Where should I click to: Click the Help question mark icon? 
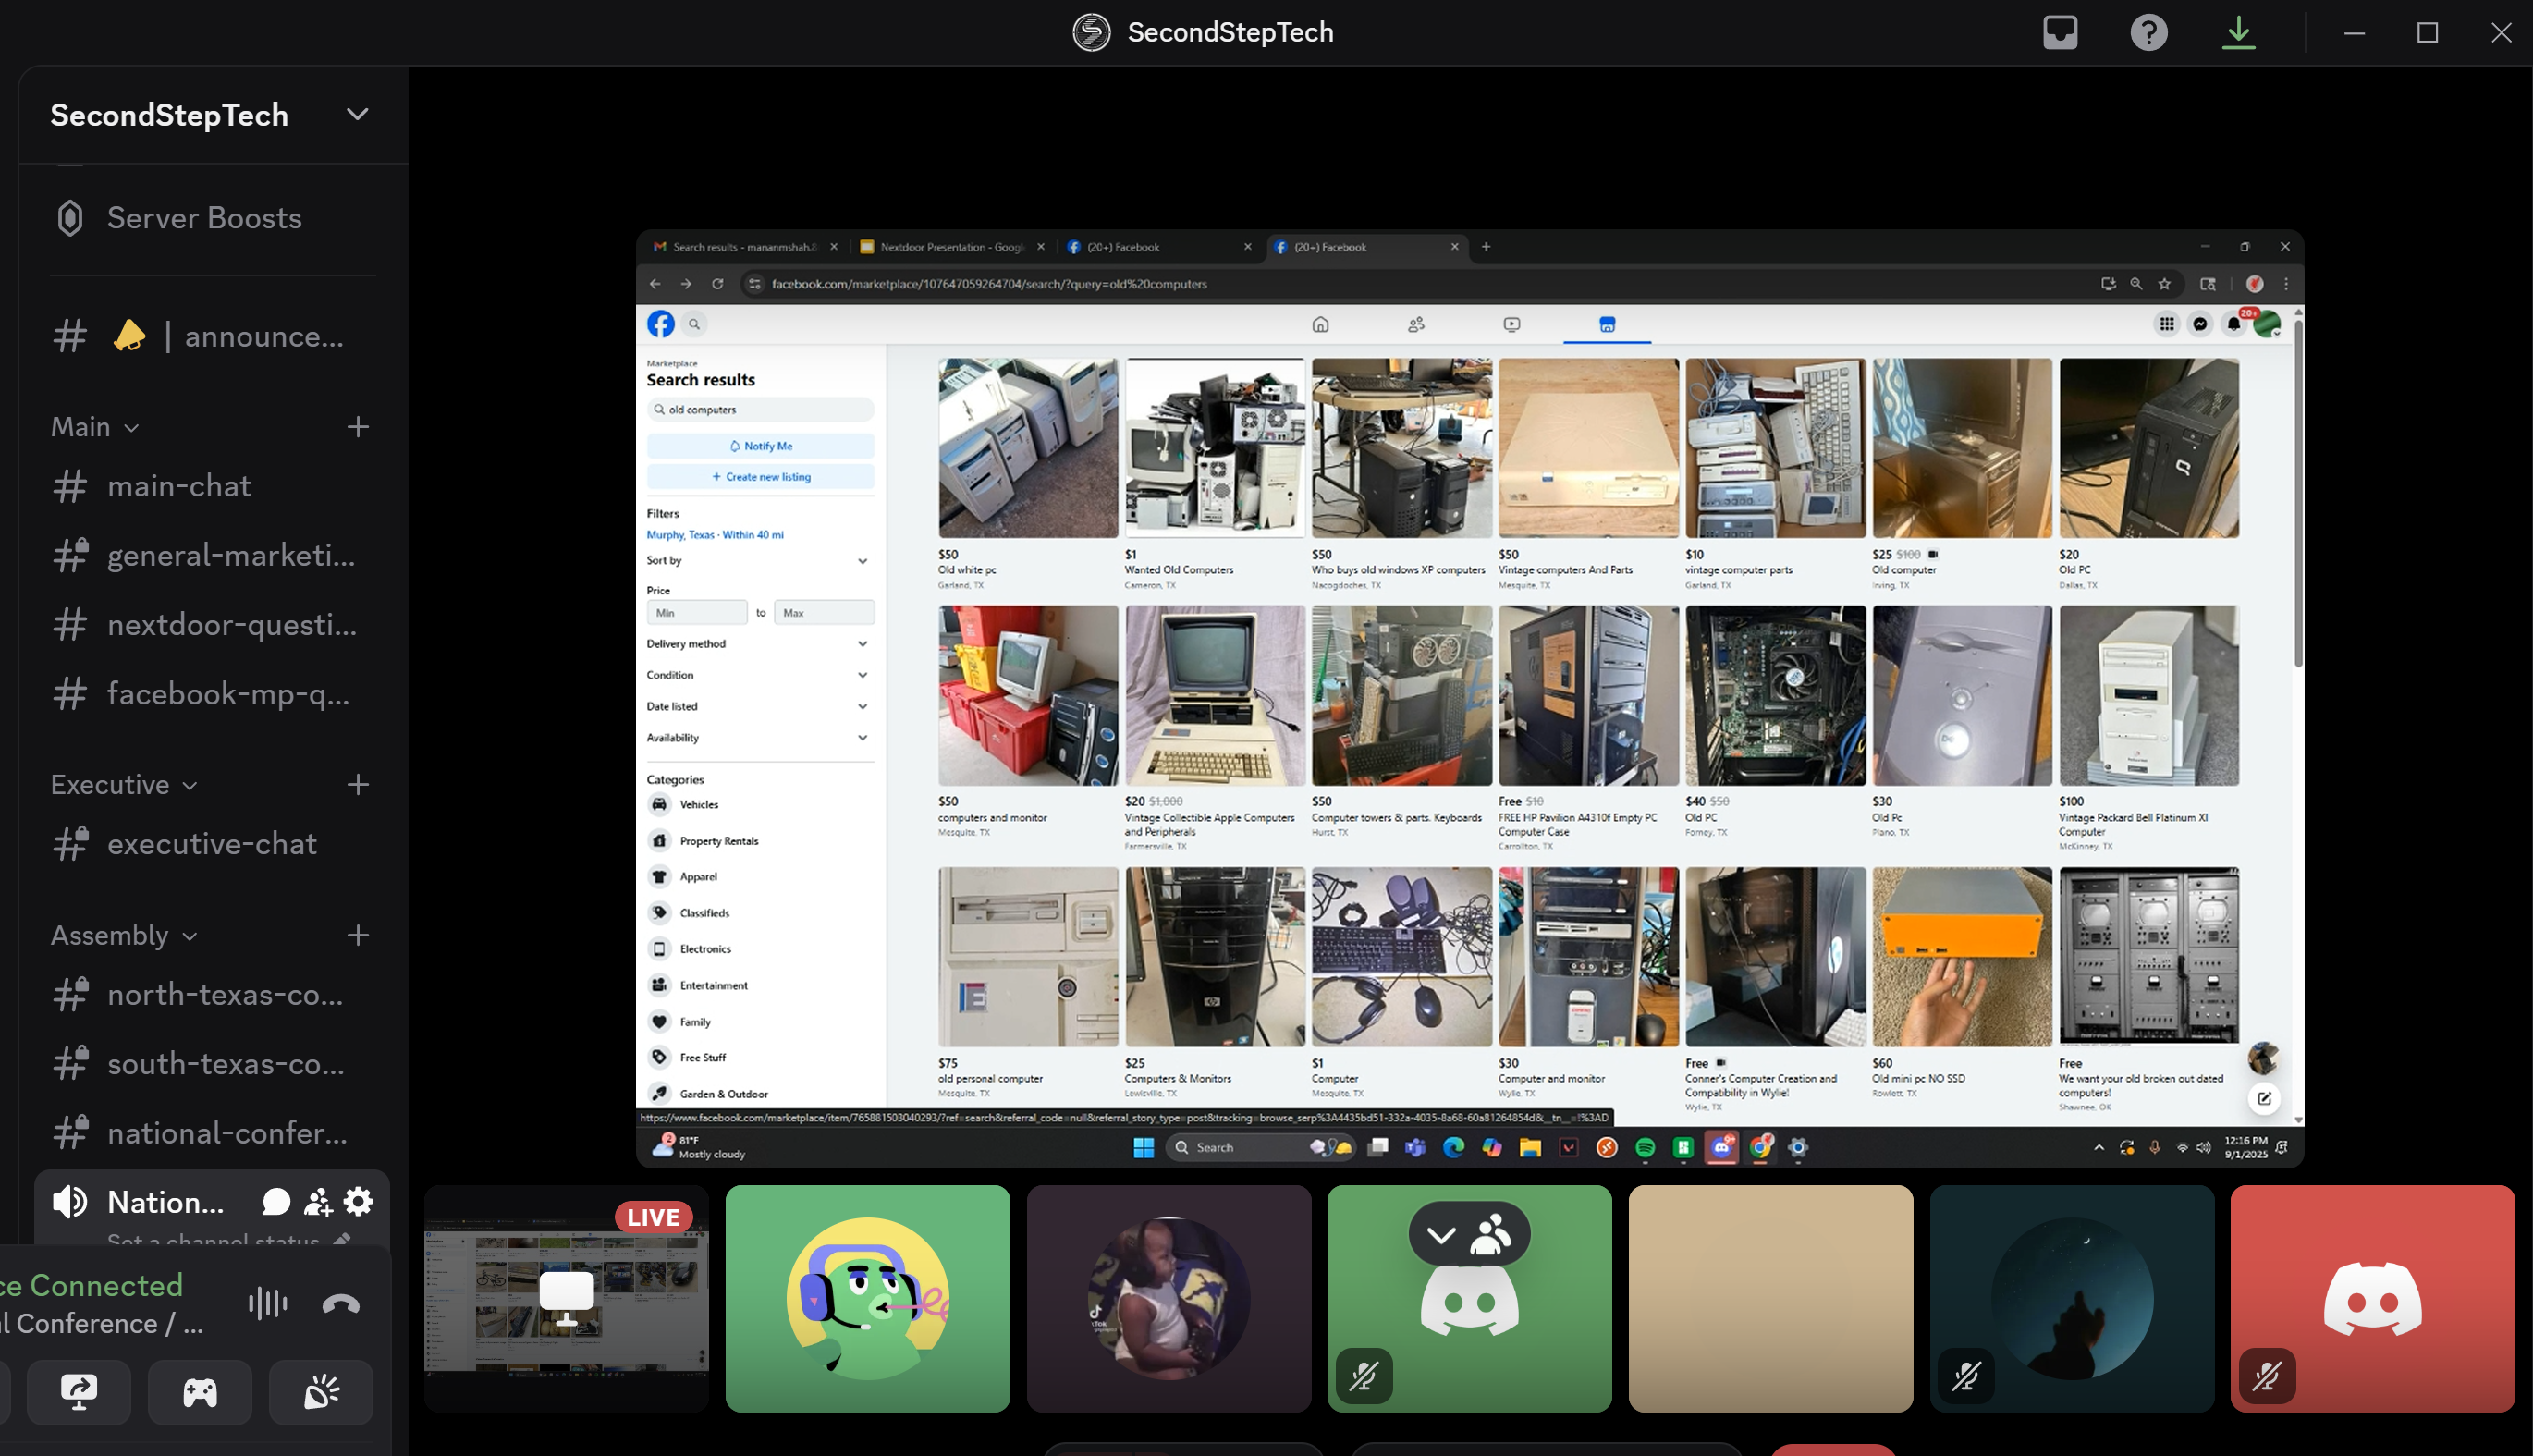pyautogui.click(x=2148, y=32)
